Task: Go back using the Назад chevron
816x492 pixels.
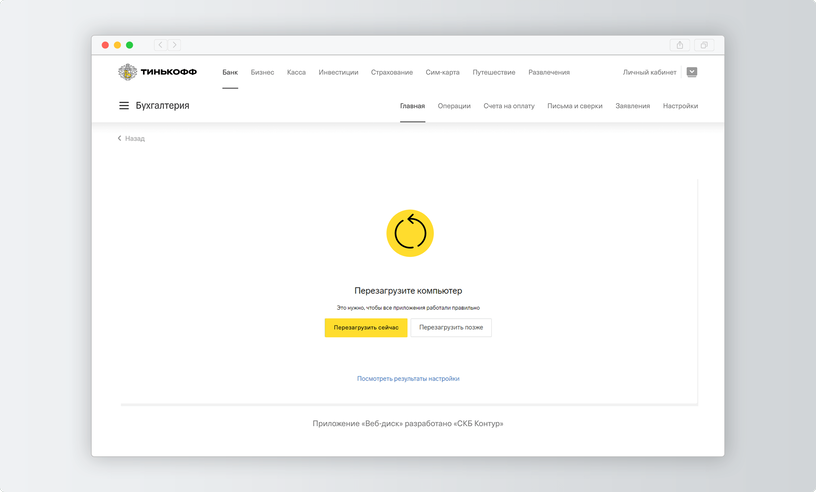Action: (x=119, y=138)
